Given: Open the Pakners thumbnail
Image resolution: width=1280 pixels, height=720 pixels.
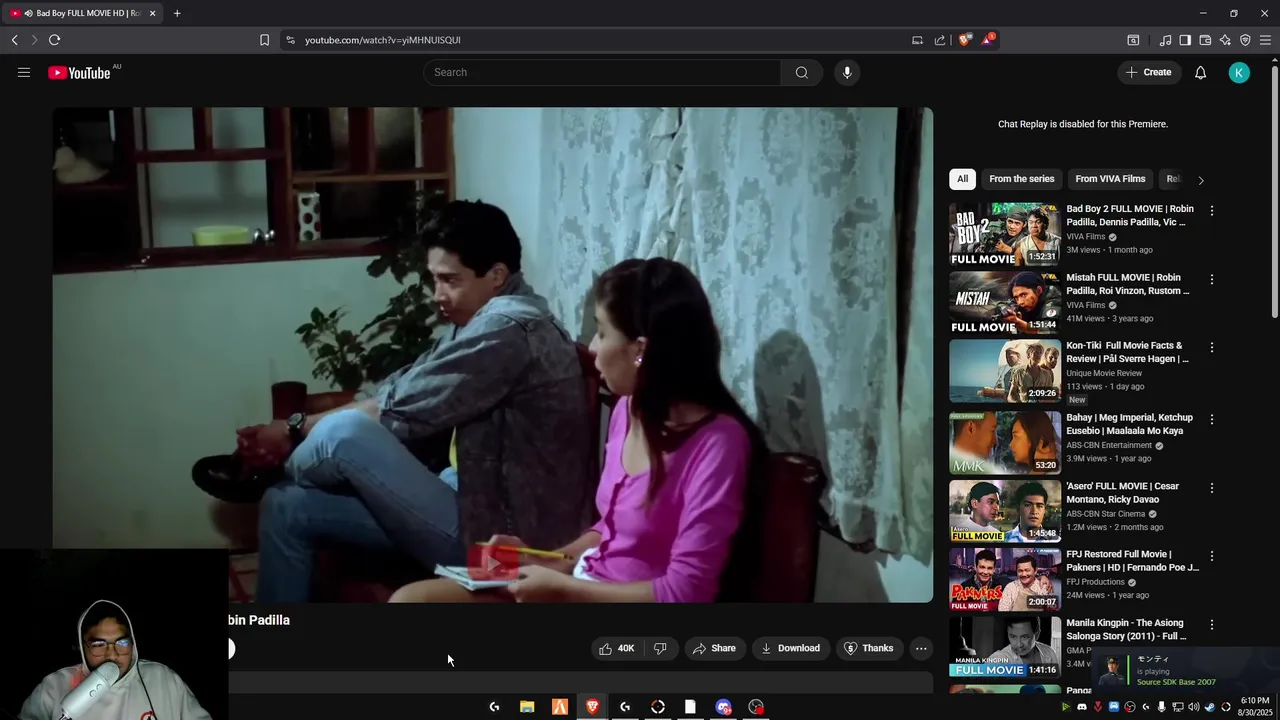Looking at the screenshot, I should (1005, 579).
